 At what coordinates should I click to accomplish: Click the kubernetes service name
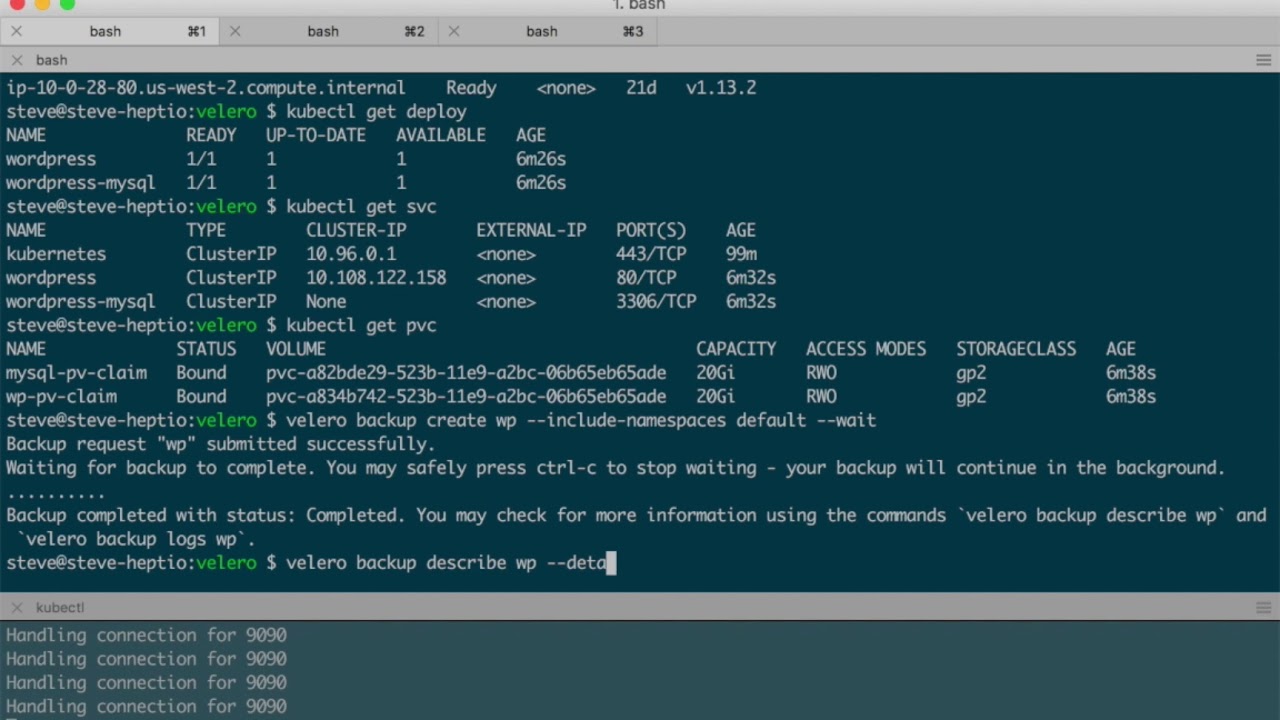[56, 254]
